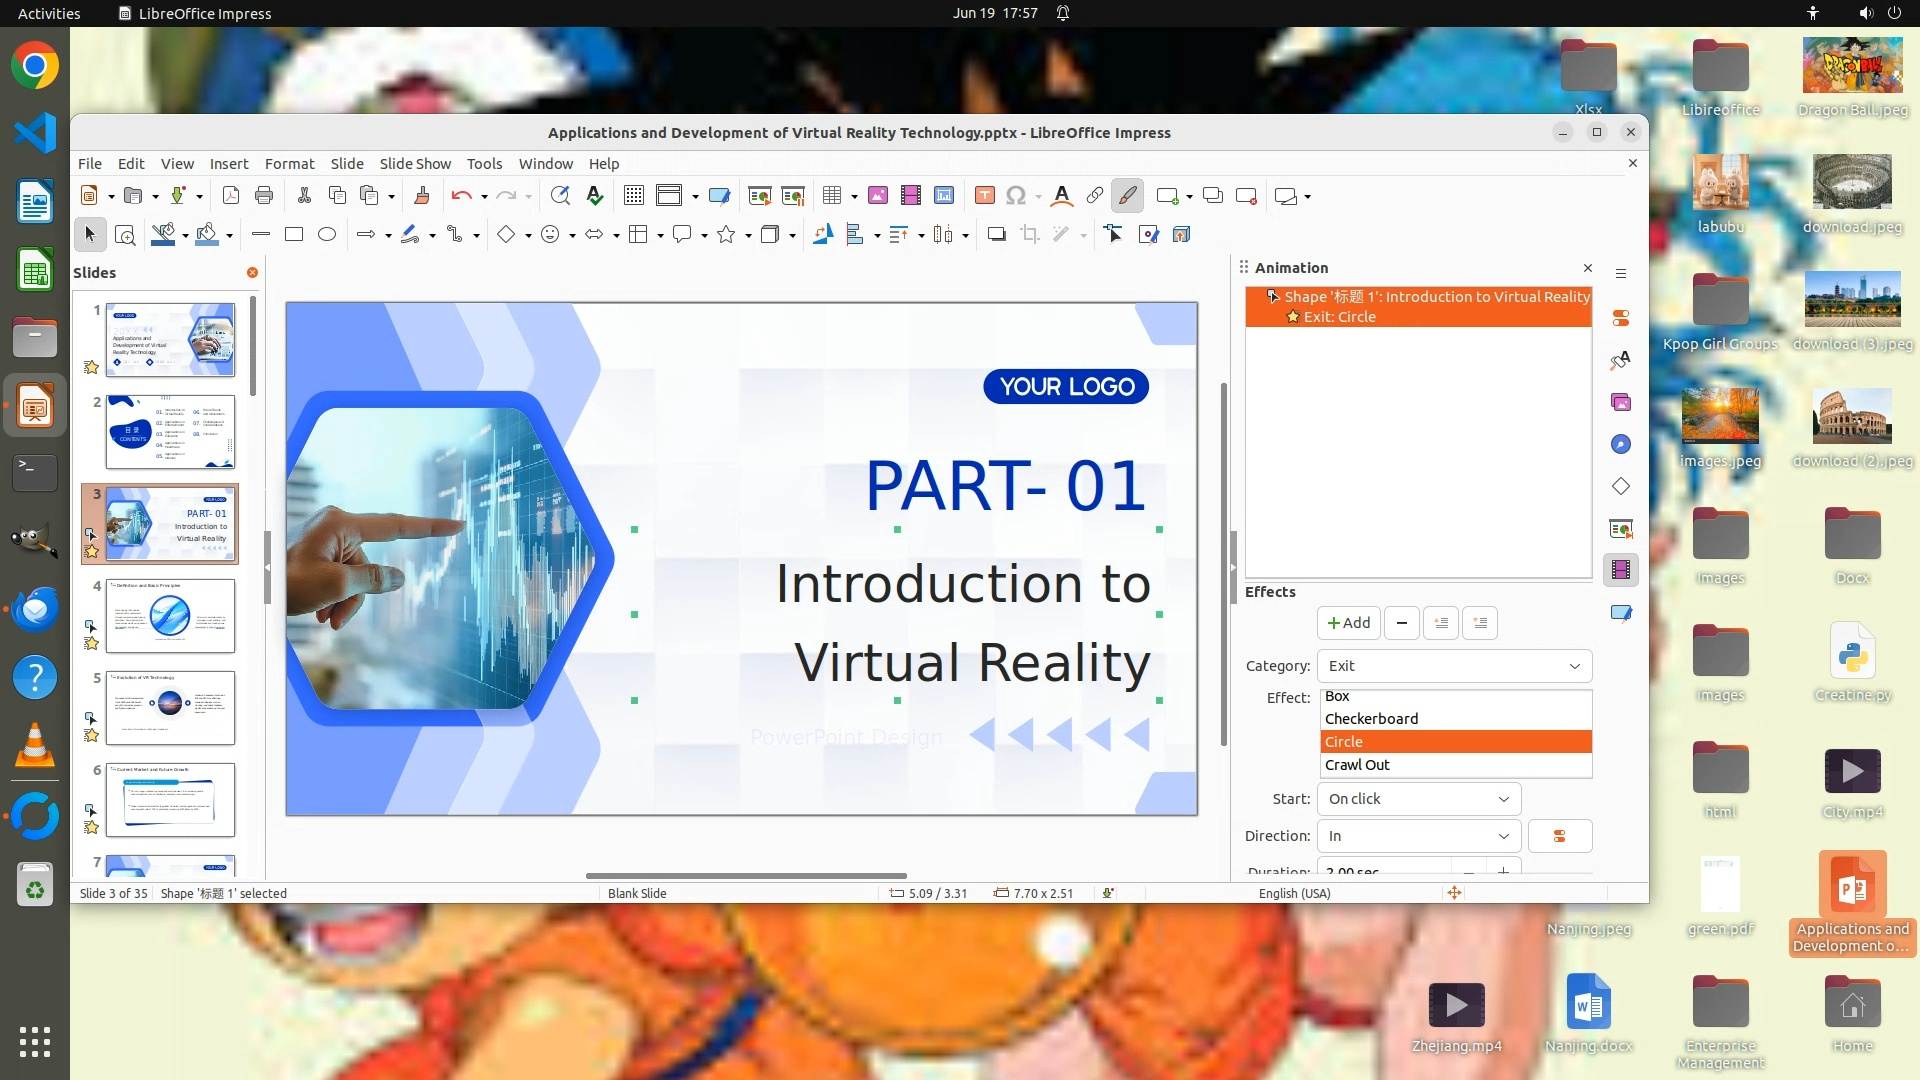Toggle the Display Grid button
The height and width of the screenshot is (1080, 1920).
633,196
